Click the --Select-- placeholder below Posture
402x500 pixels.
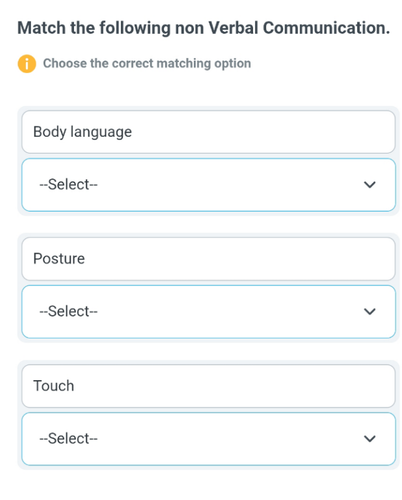[x=69, y=312]
